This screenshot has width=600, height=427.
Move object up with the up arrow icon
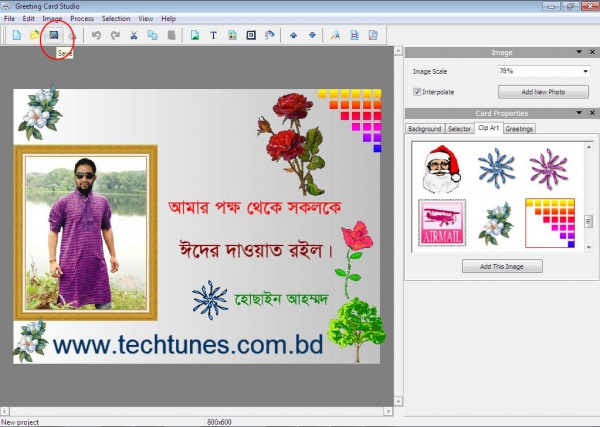click(x=293, y=35)
